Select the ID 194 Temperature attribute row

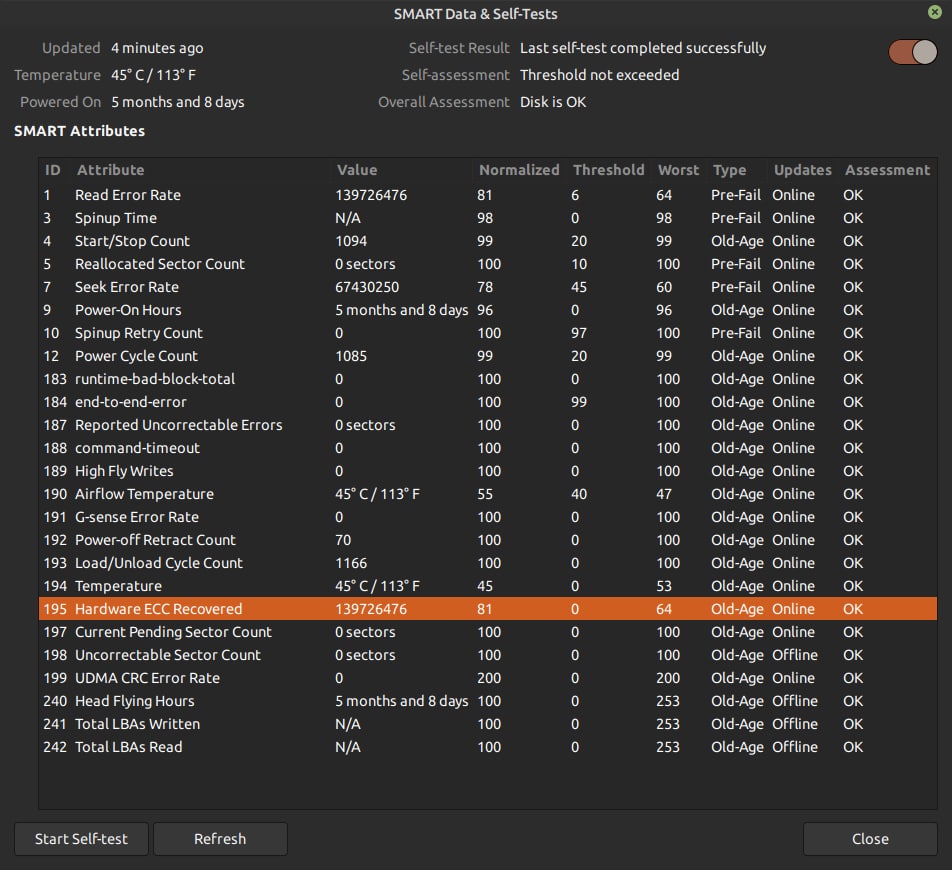[488, 586]
